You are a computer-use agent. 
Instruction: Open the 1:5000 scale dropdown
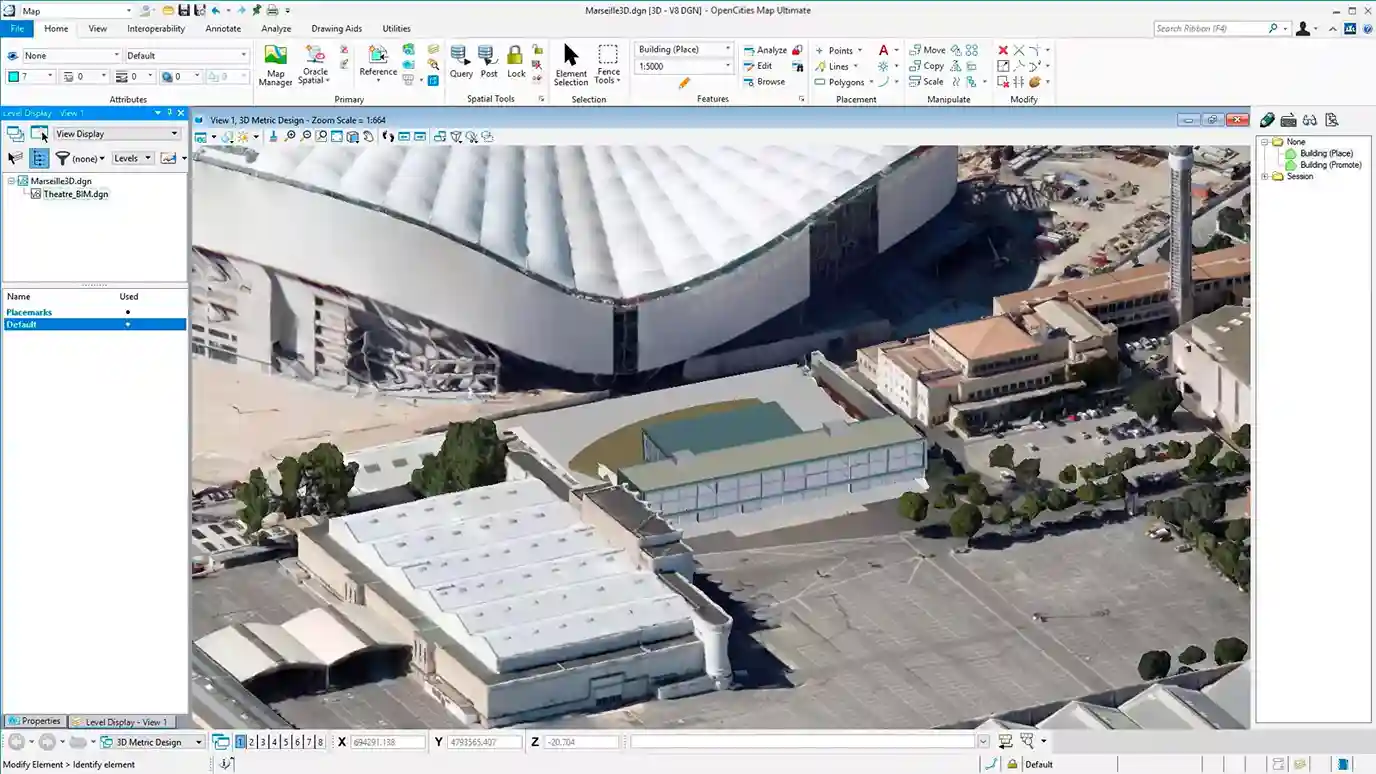pos(684,66)
